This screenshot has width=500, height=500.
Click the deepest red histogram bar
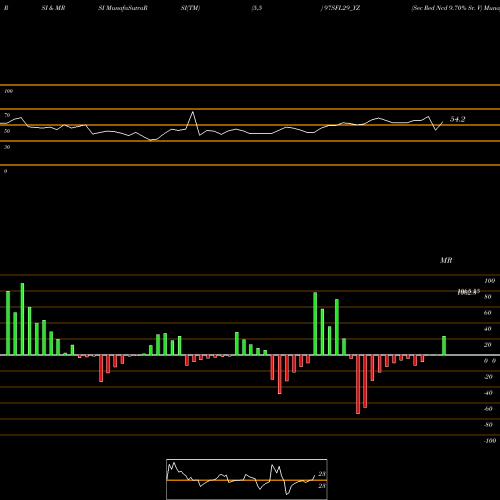358,384
